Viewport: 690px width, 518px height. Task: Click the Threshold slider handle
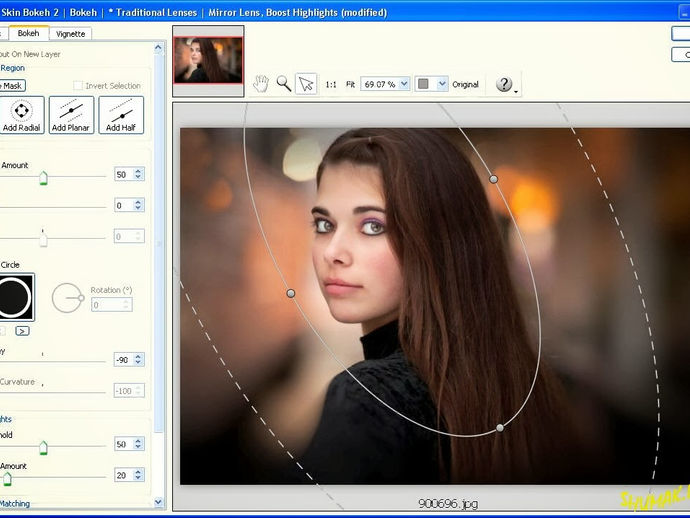pos(43,448)
